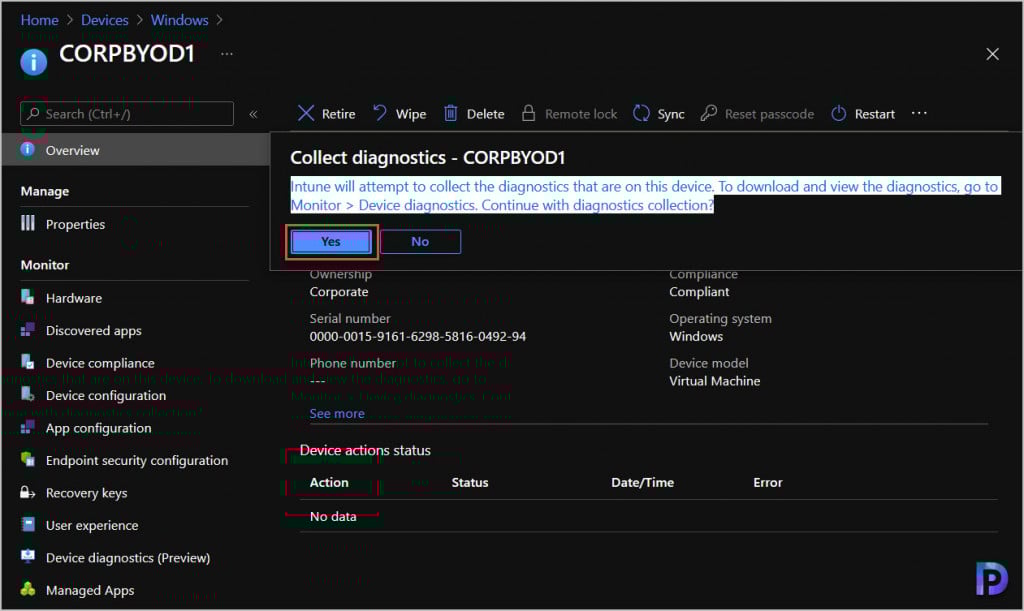Go to Windows breadcrumb

coord(180,20)
